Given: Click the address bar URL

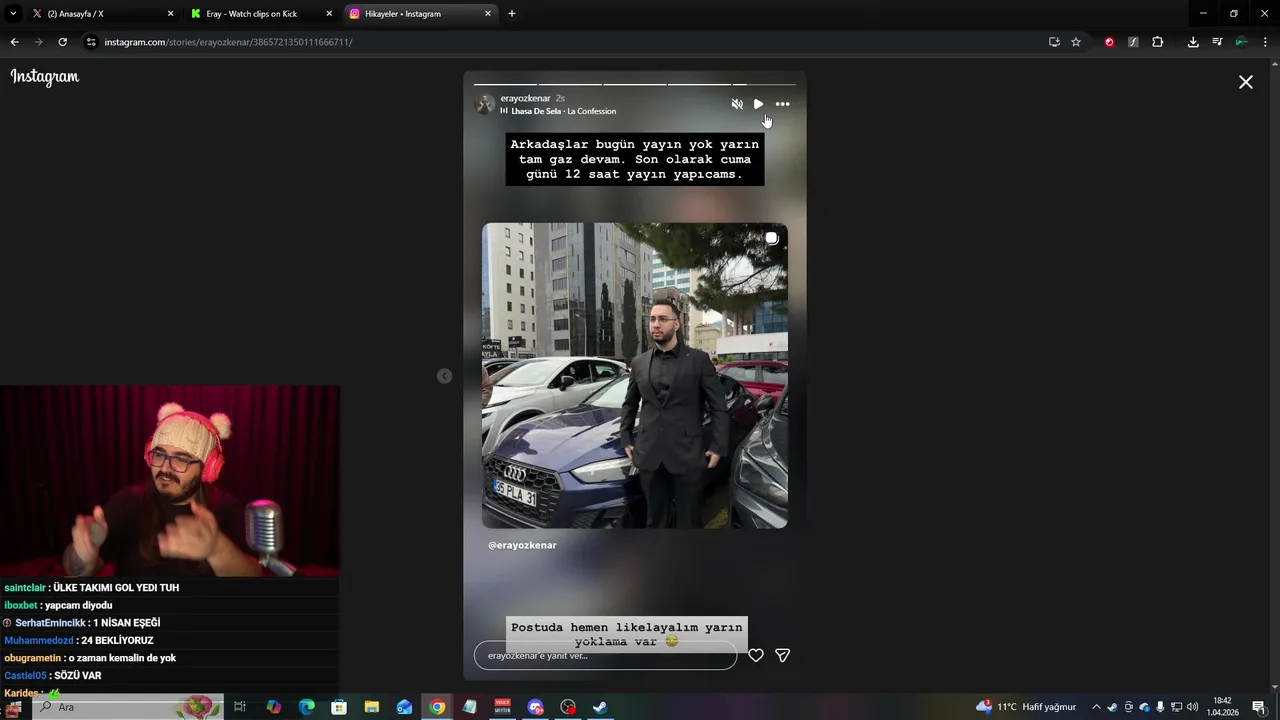Looking at the screenshot, I should click(x=228, y=42).
